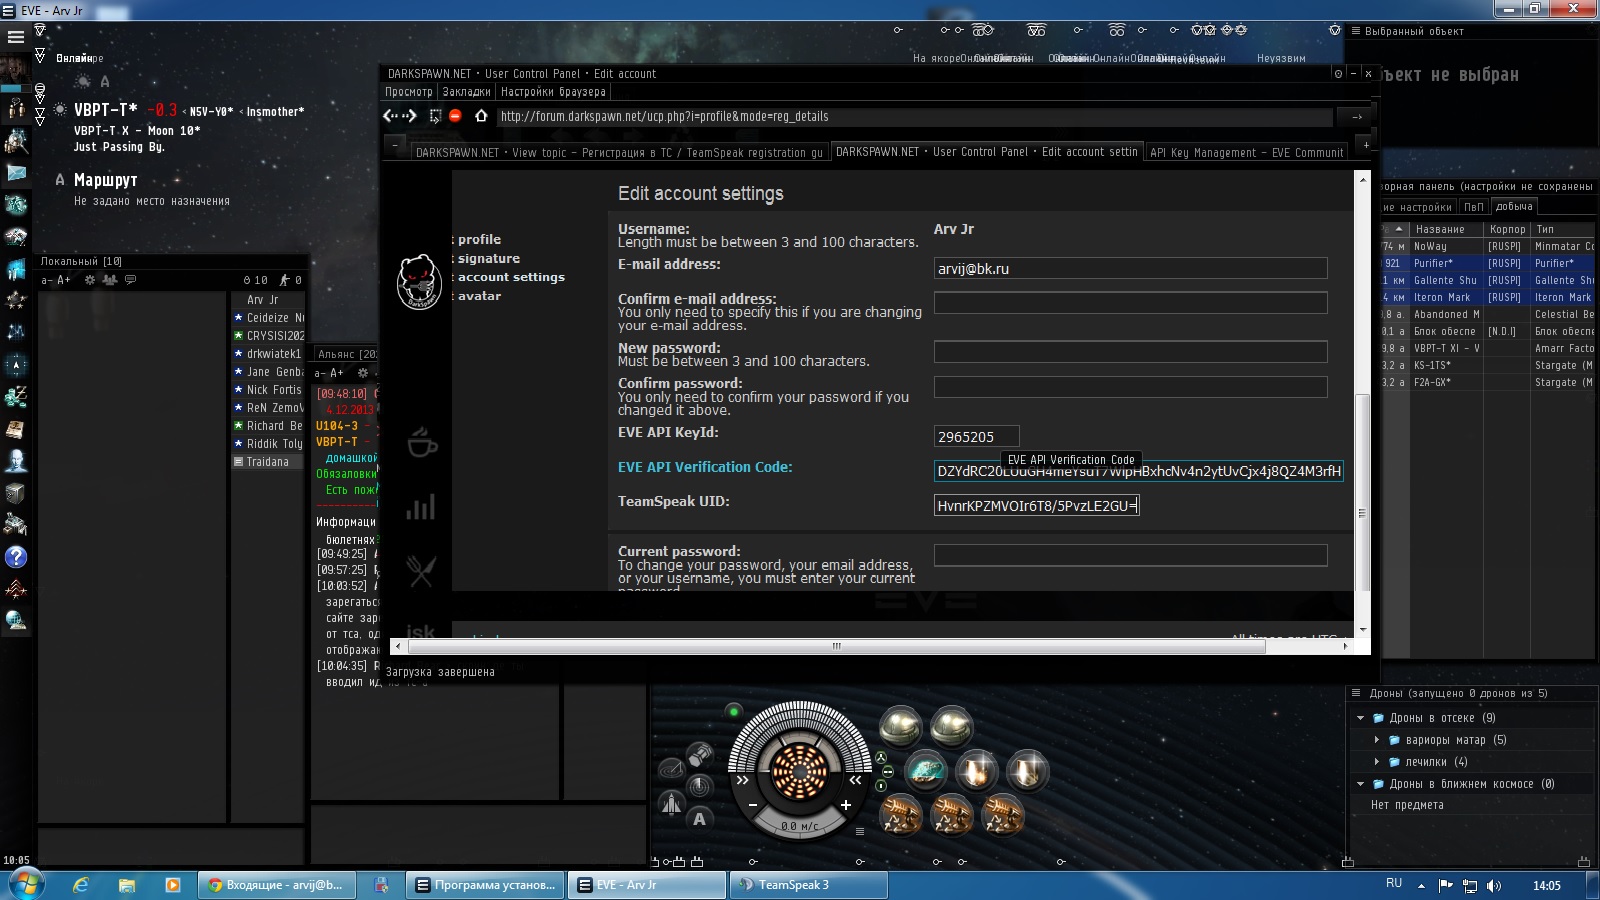Viewport: 1600px width, 900px height.
Task: Open the character portrait in the Neocom
Action: (15, 70)
